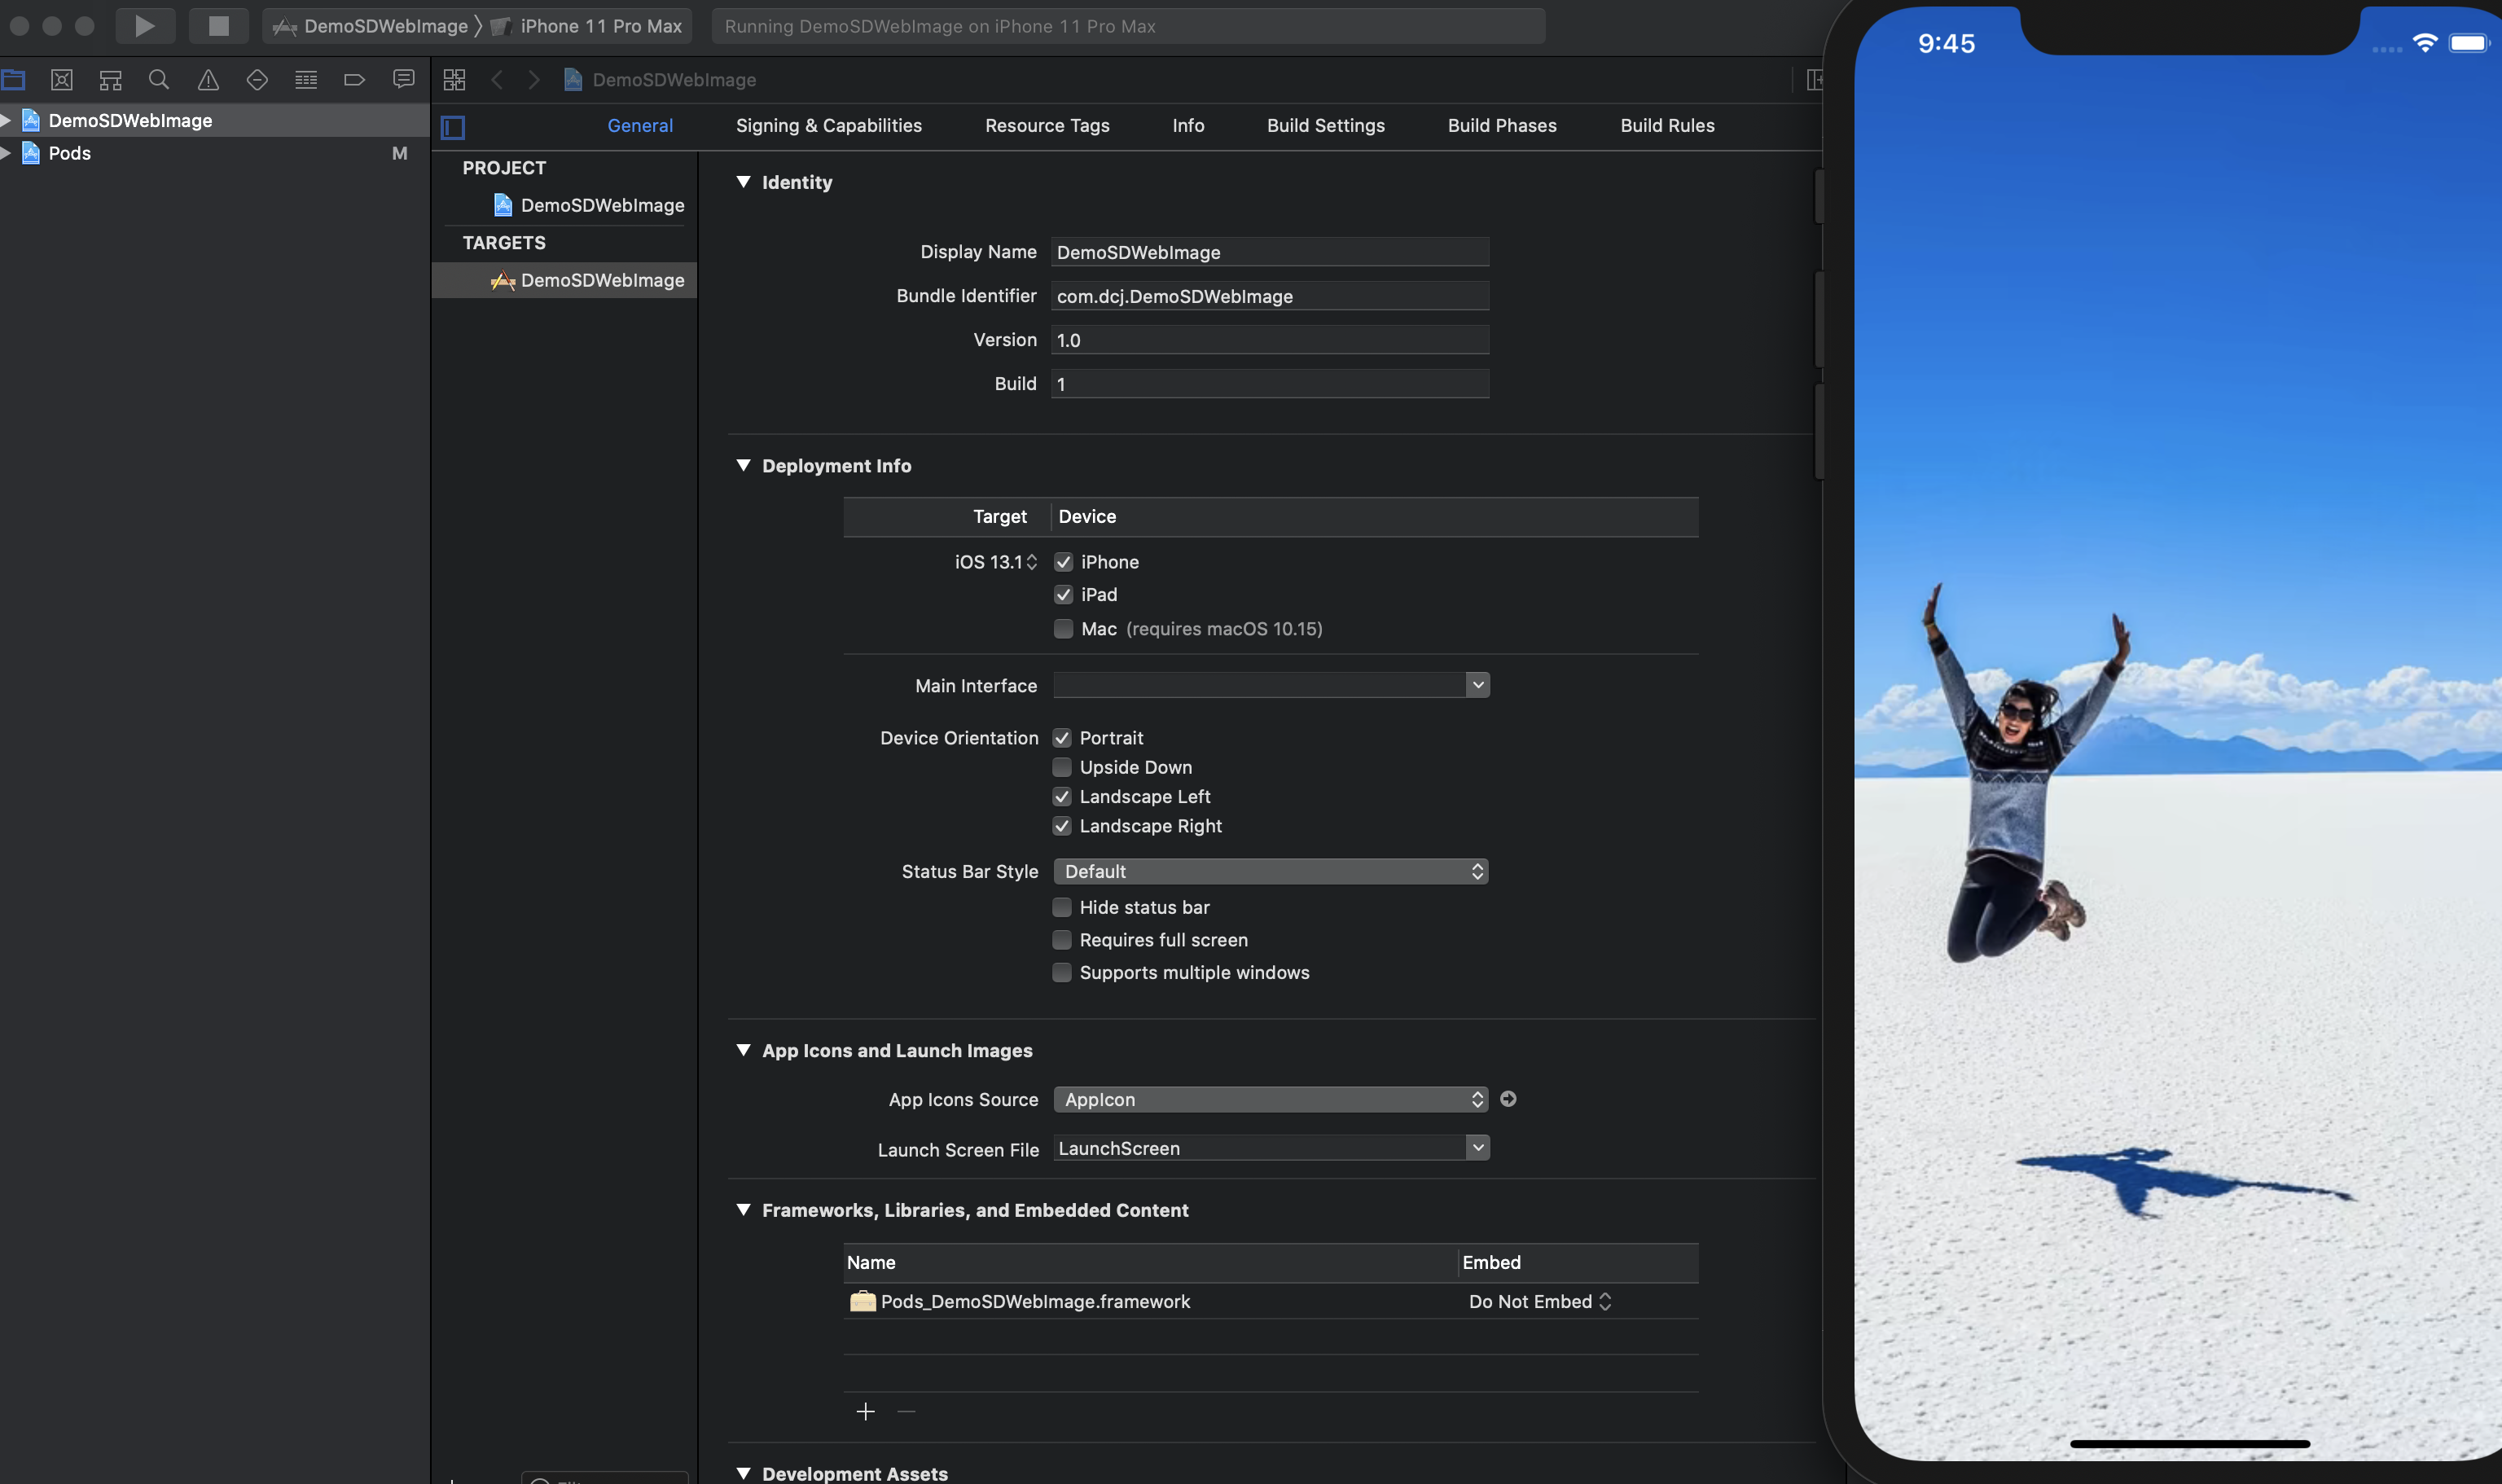Open the Project navigator folder icon
The image size is (2502, 1484).
14,79
